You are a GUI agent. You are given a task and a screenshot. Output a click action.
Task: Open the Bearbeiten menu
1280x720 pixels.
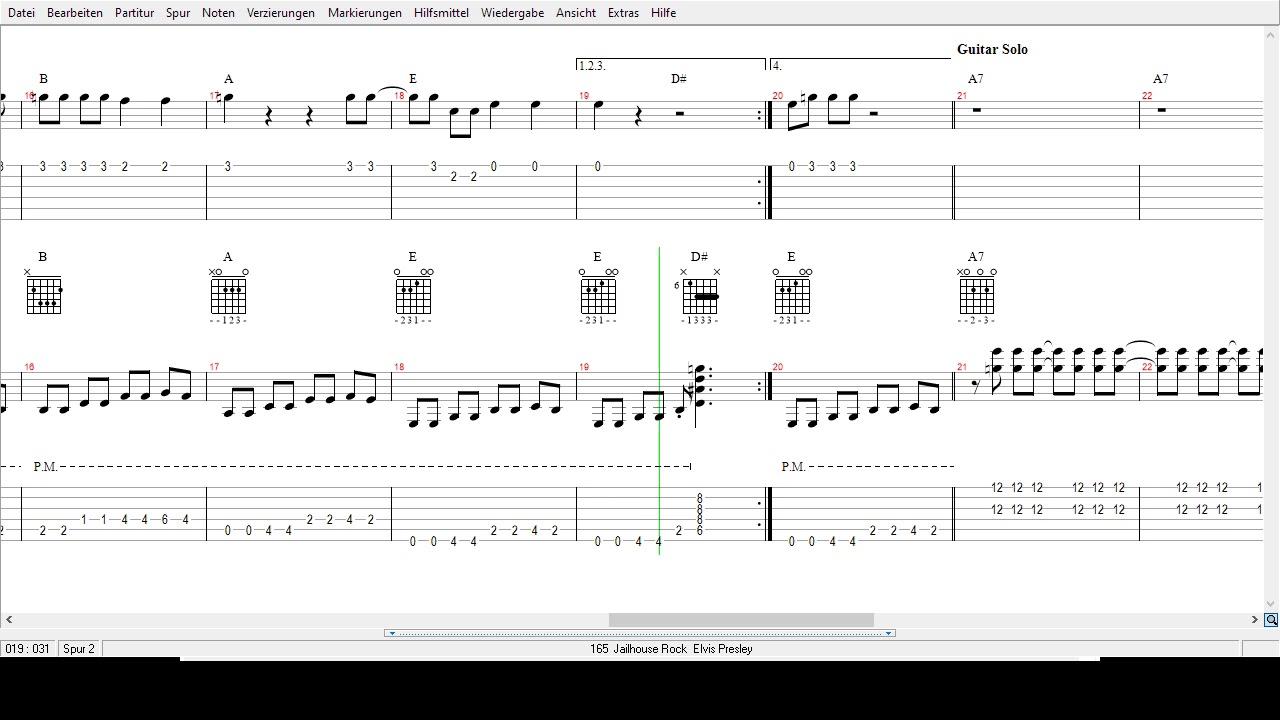pyautogui.click(x=75, y=13)
